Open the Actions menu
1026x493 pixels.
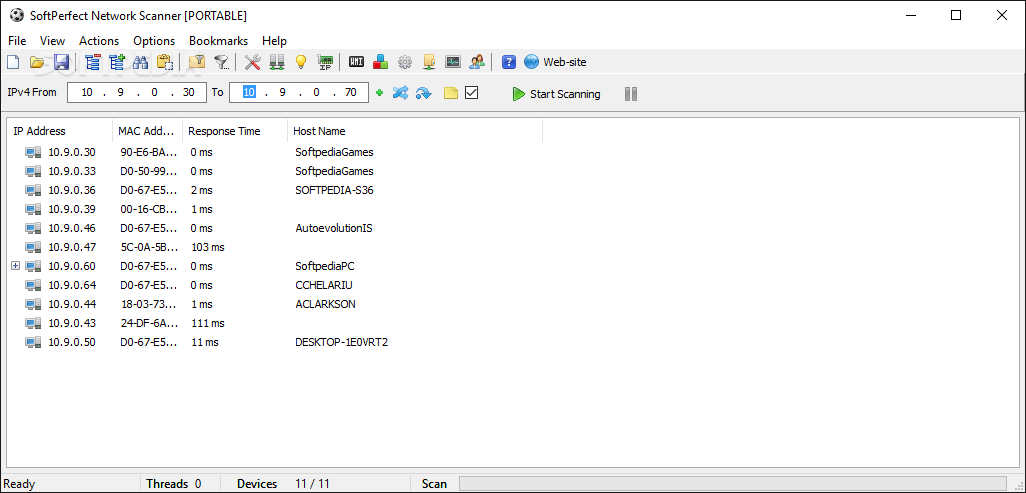99,41
